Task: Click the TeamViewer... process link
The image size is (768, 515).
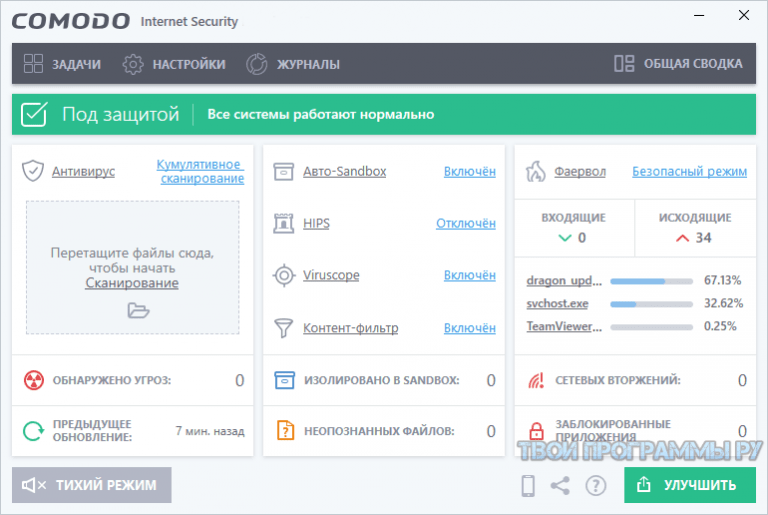Action: pyautogui.click(x=564, y=326)
